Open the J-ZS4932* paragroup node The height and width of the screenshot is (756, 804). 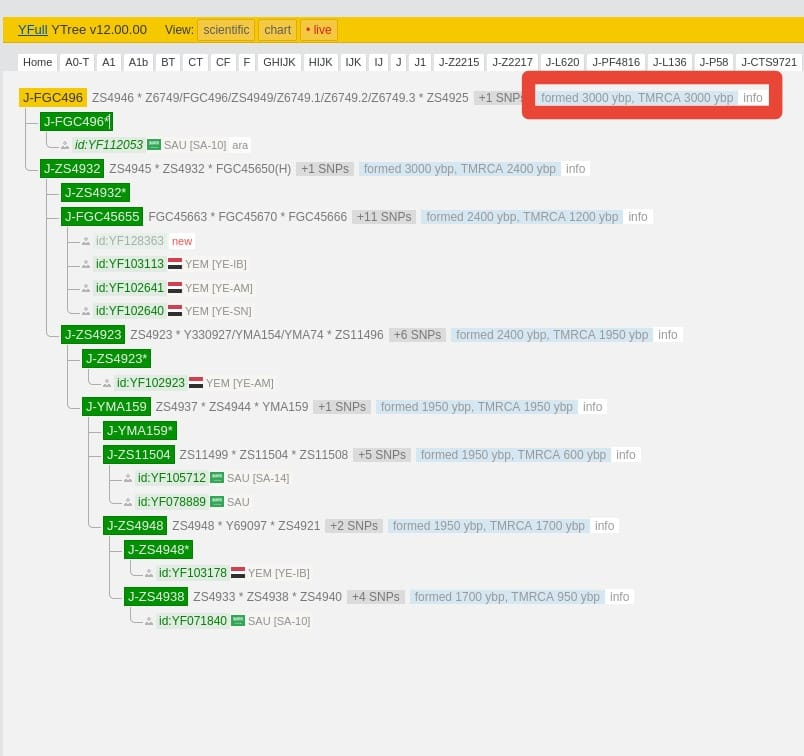(x=95, y=193)
